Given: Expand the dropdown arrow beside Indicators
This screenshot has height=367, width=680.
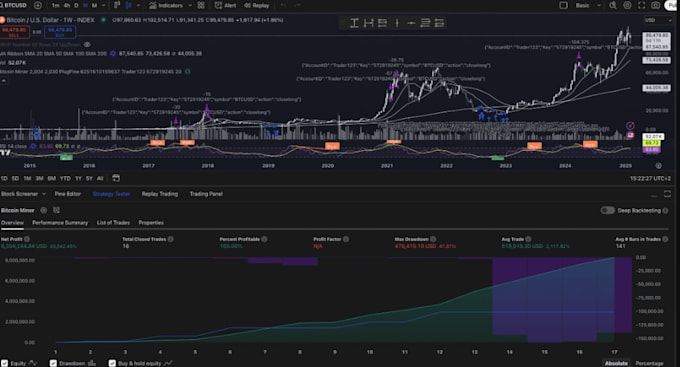Looking at the screenshot, I should coord(190,5).
